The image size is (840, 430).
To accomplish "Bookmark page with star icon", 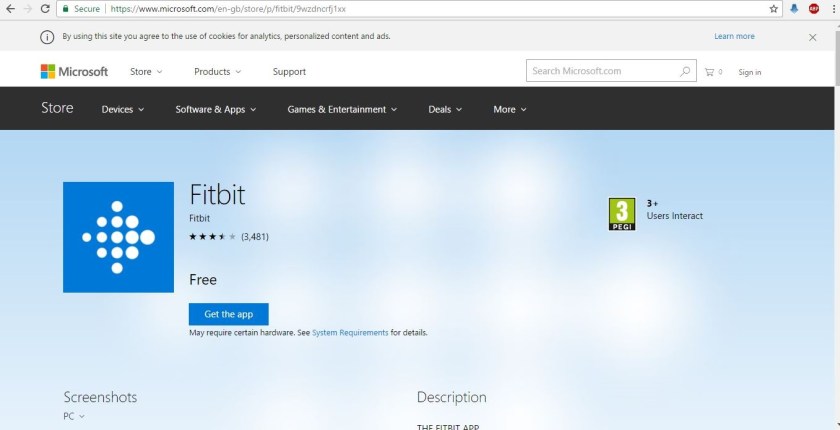I will coord(774,9).
